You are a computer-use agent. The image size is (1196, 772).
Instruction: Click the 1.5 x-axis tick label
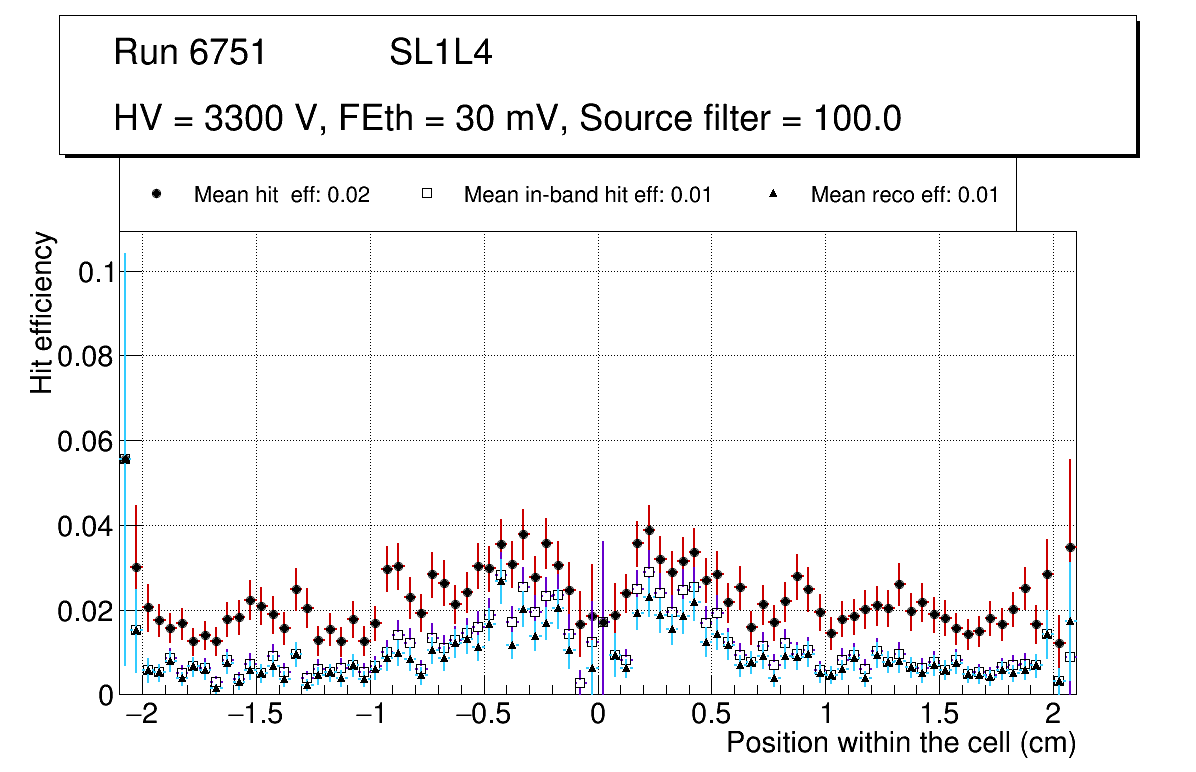click(939, 716)
